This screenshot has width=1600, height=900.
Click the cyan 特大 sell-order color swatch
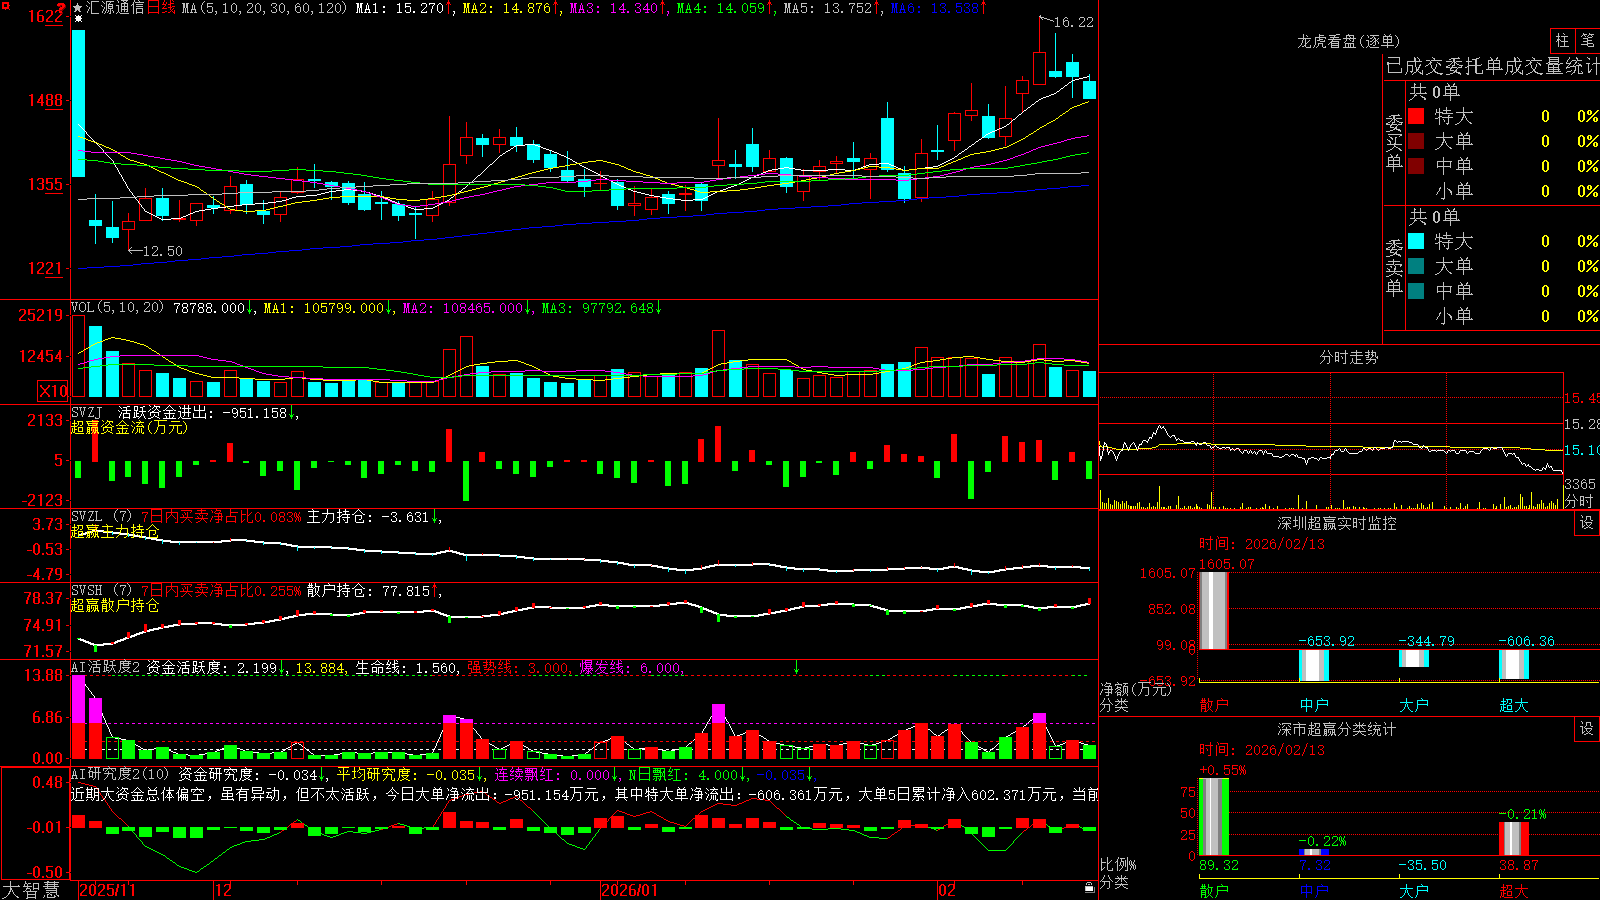coord(1416,241)
